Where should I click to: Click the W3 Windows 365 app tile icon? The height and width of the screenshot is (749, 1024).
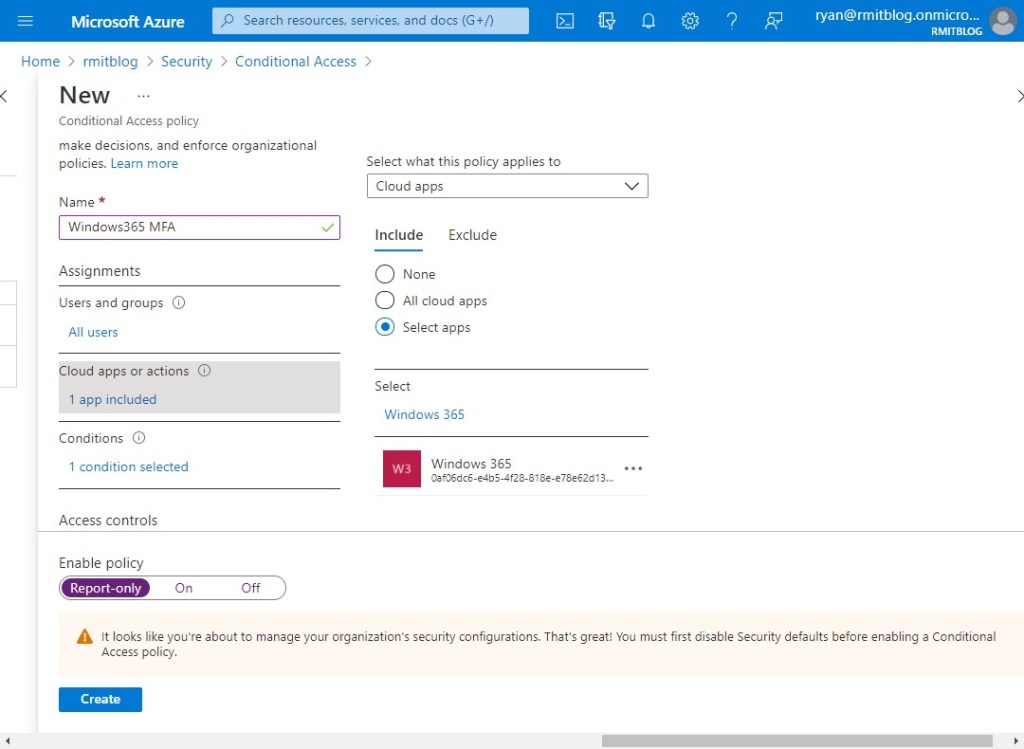402,468
